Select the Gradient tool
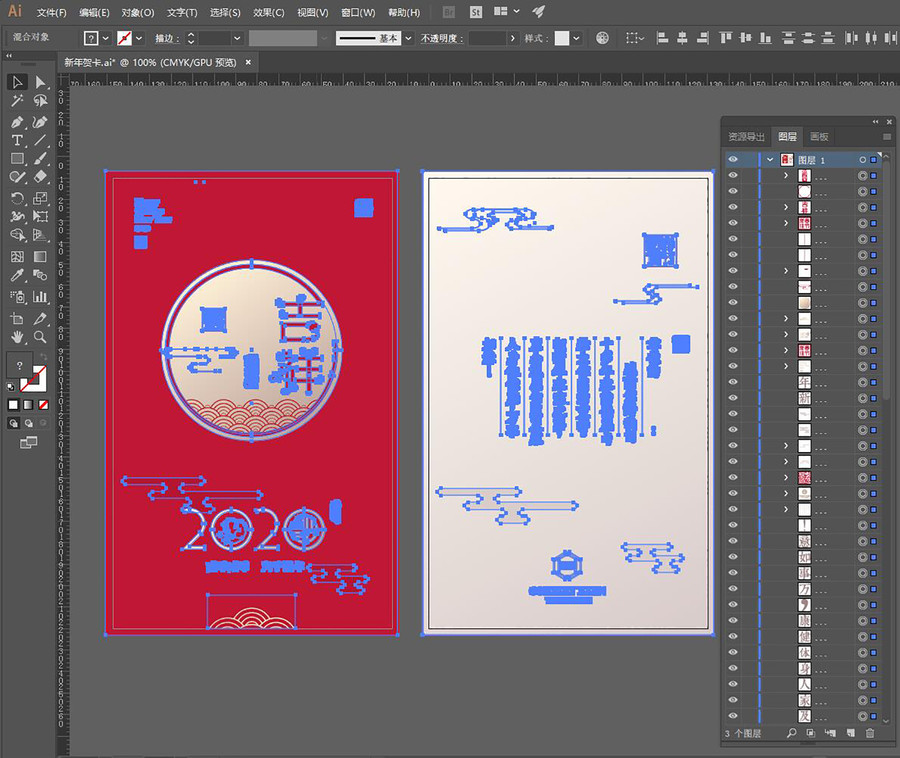The height and width of the screenshot is (758, 900). (40, 256)
